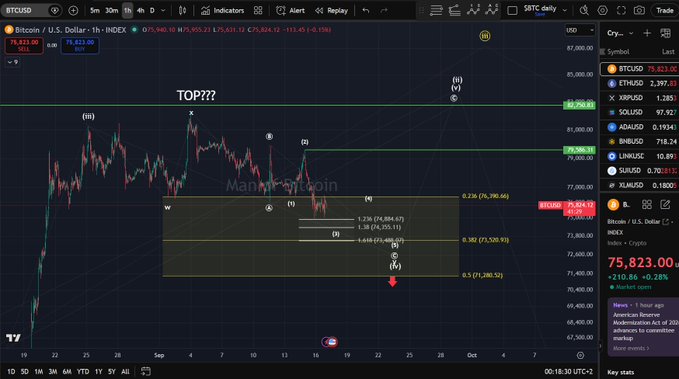Viewport: 679px width, 379px height.
Task: Add a symbol to the watchlist
Action: [x=647, y=33]
